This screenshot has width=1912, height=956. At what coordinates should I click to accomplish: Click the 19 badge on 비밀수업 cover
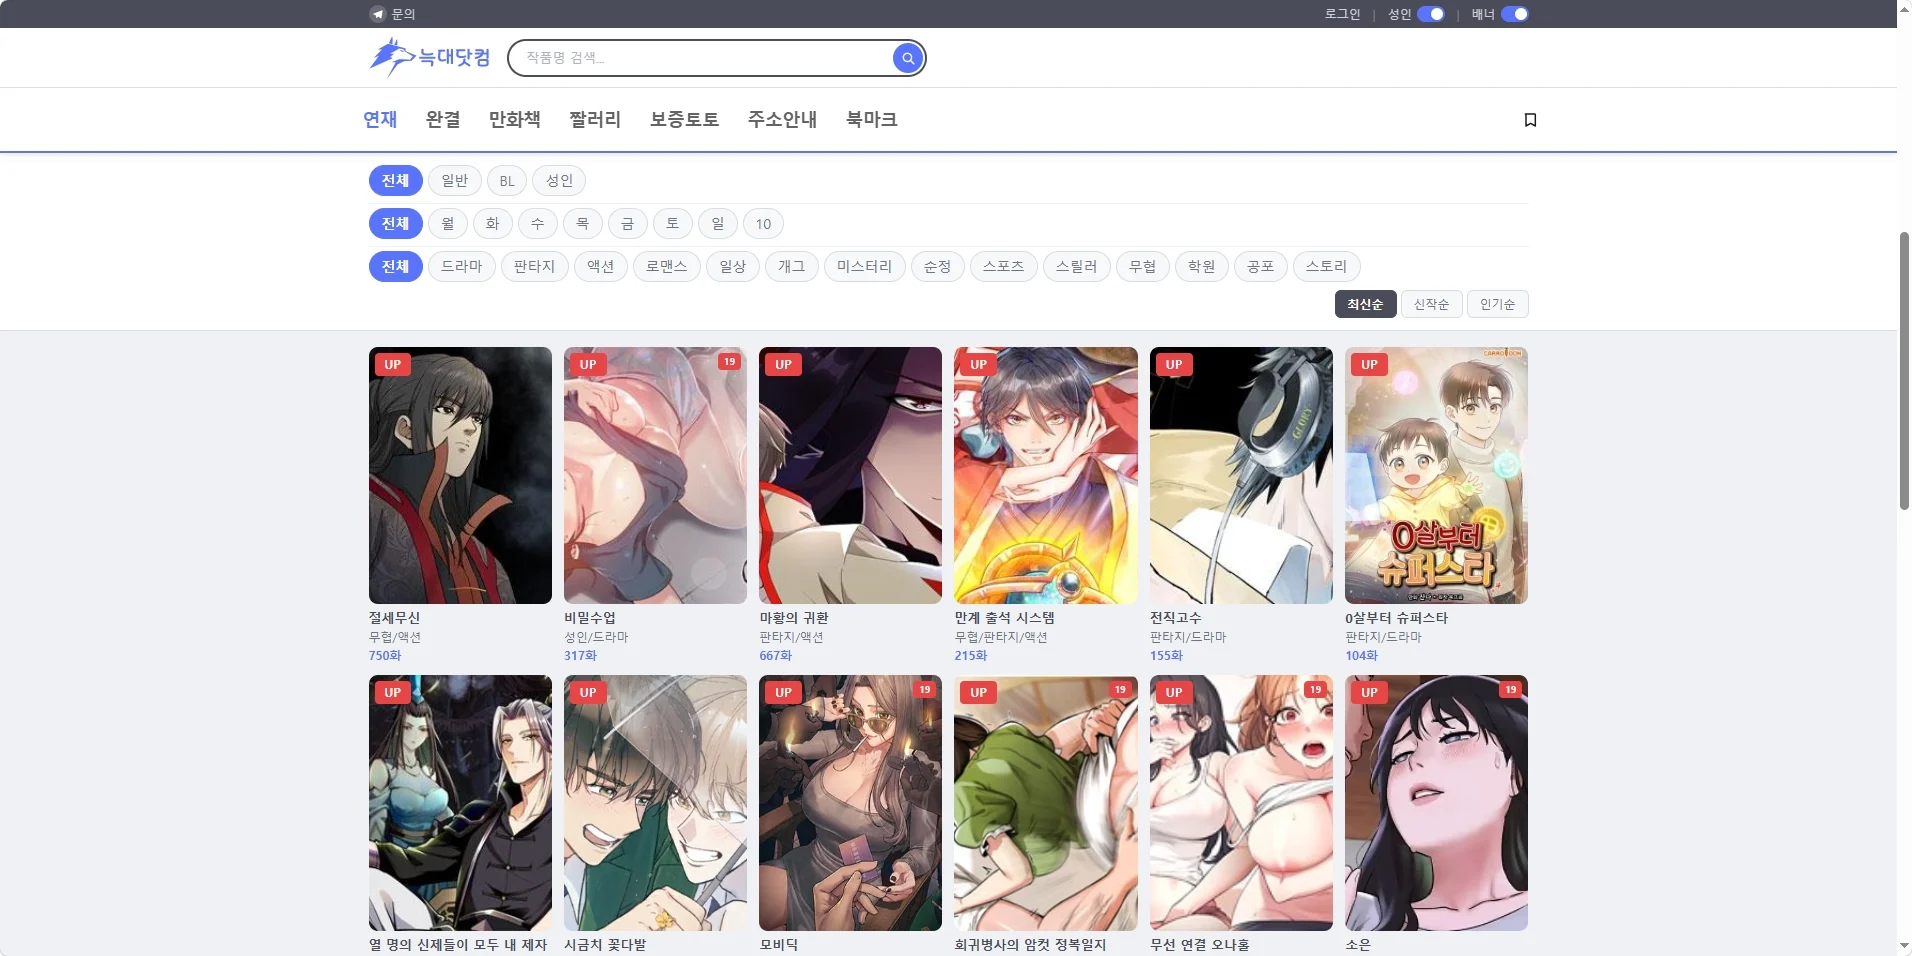[730, 362]
